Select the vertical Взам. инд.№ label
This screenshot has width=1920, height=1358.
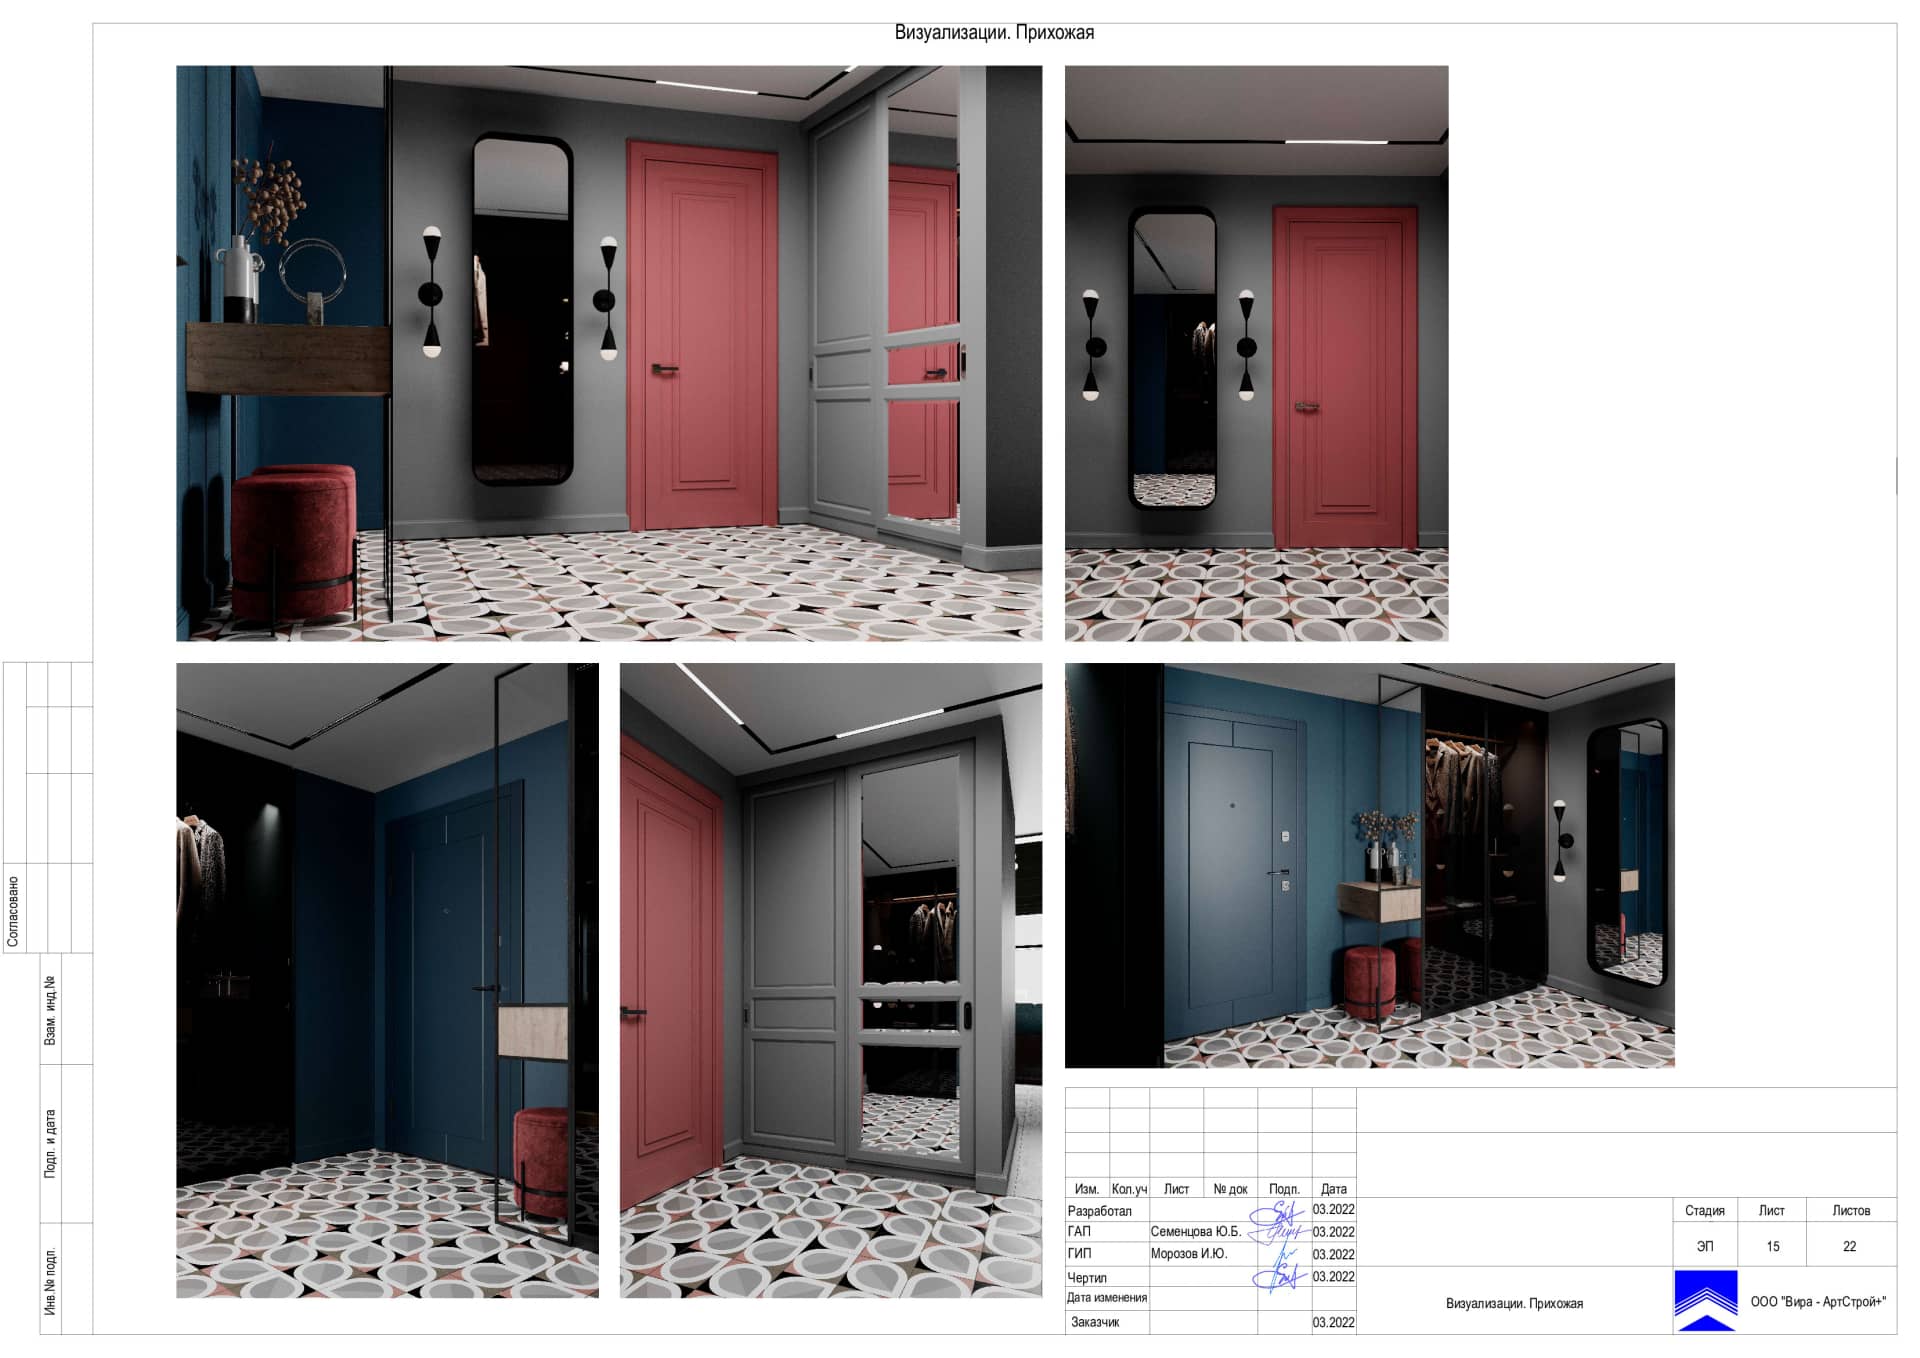[50, 1011]
